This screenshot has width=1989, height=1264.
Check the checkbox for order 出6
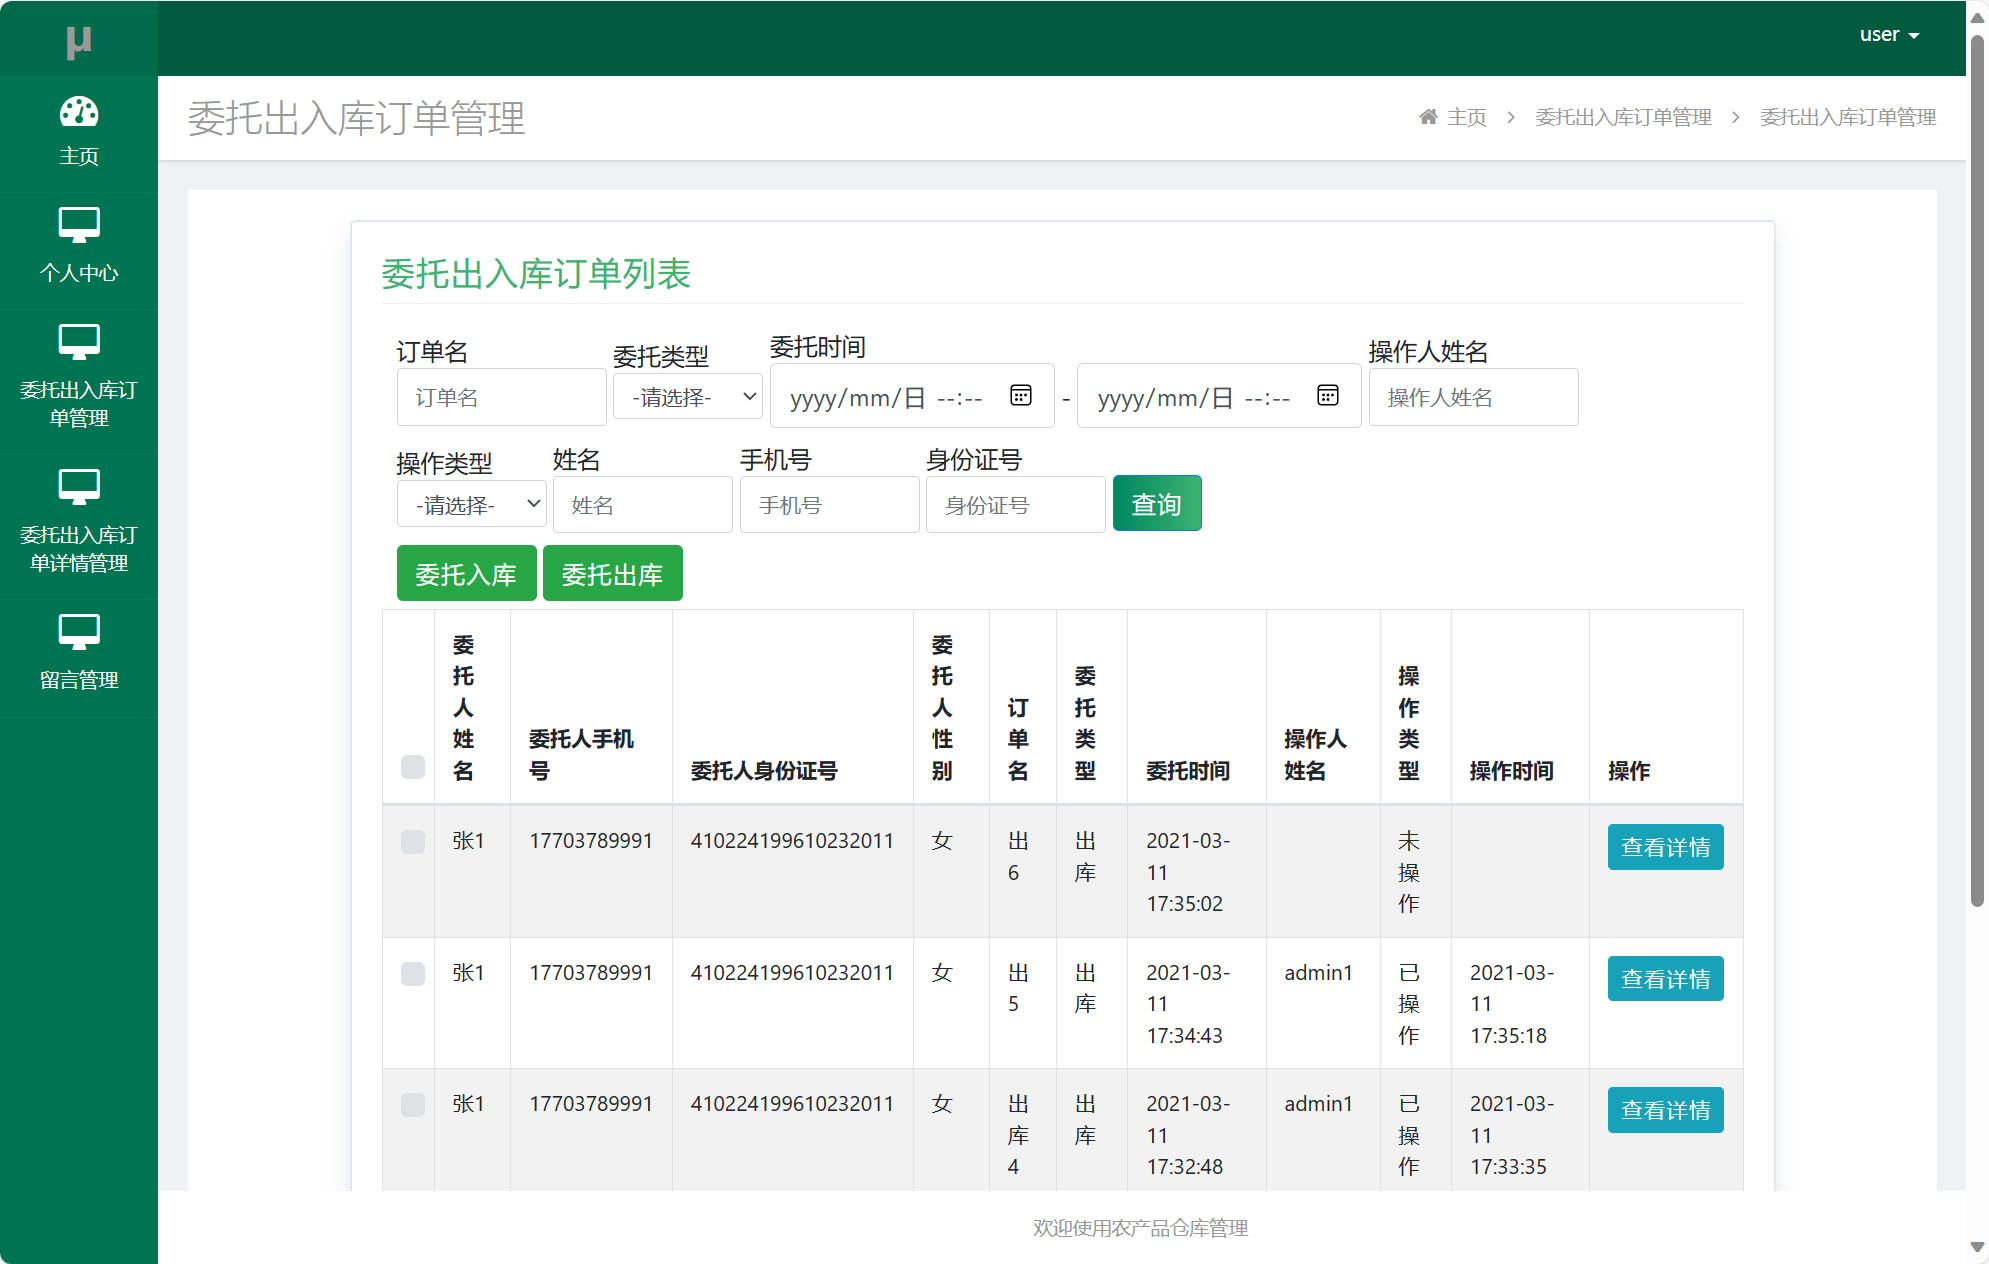click(411, 842)
